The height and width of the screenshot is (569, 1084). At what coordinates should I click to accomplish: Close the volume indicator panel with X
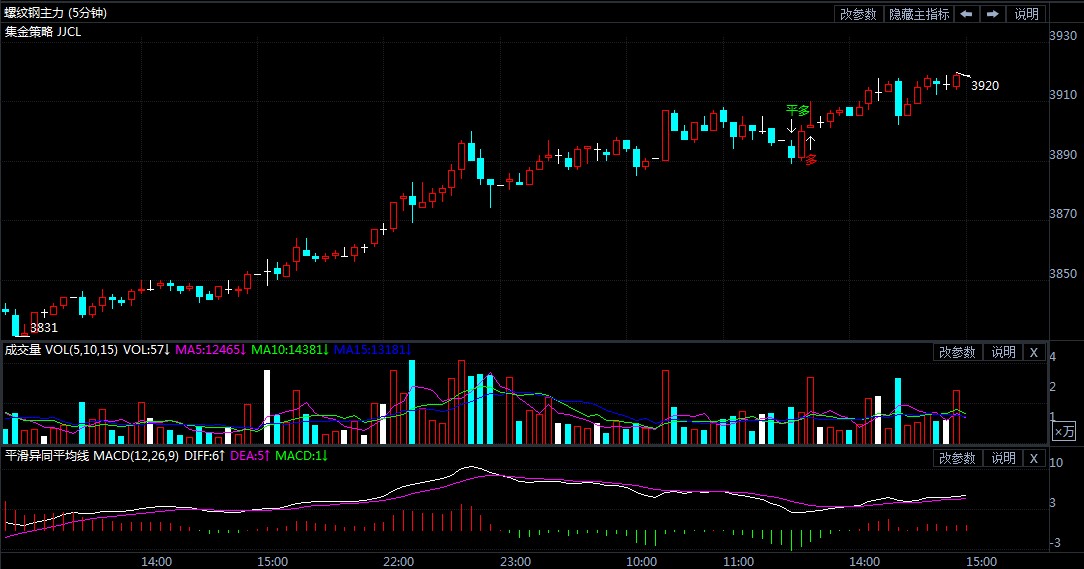coord(1034,352)
